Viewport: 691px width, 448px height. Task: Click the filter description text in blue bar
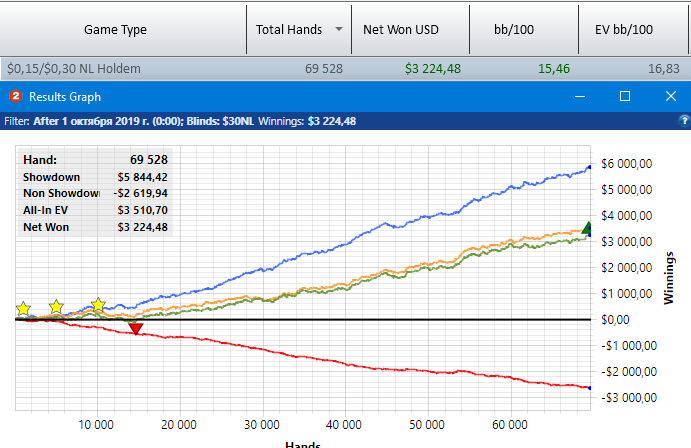click(x=180, y=121)
